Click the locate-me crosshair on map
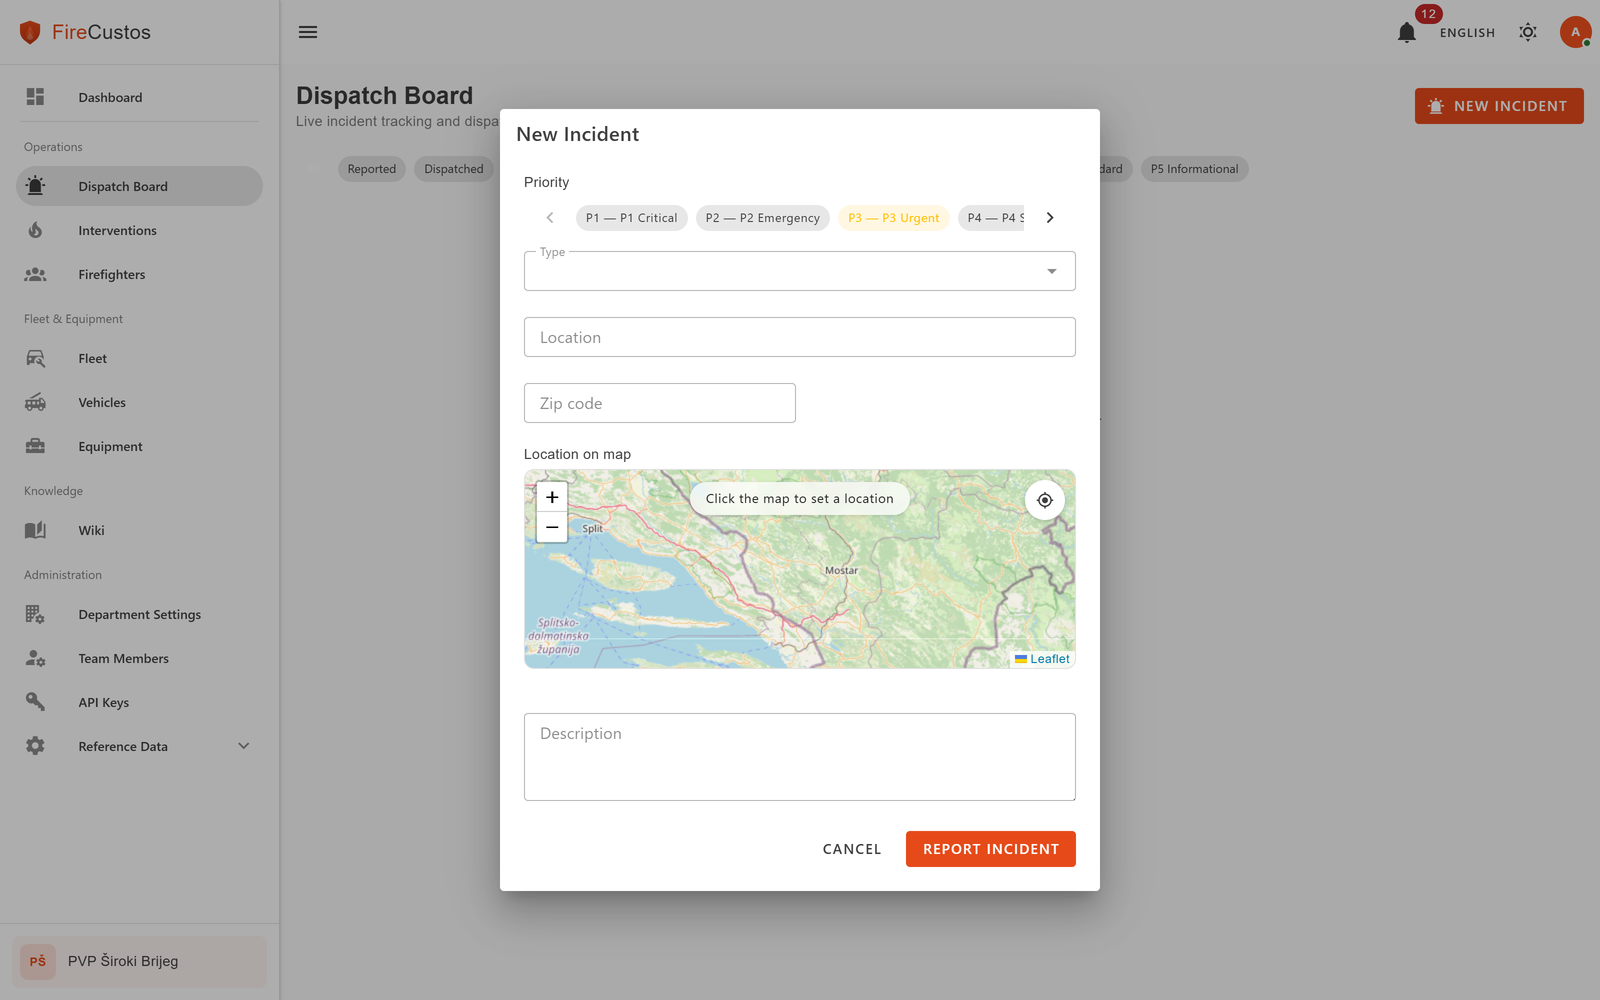The width and height of the screenshot is (1600, 1000). [x=1044, y=500]
